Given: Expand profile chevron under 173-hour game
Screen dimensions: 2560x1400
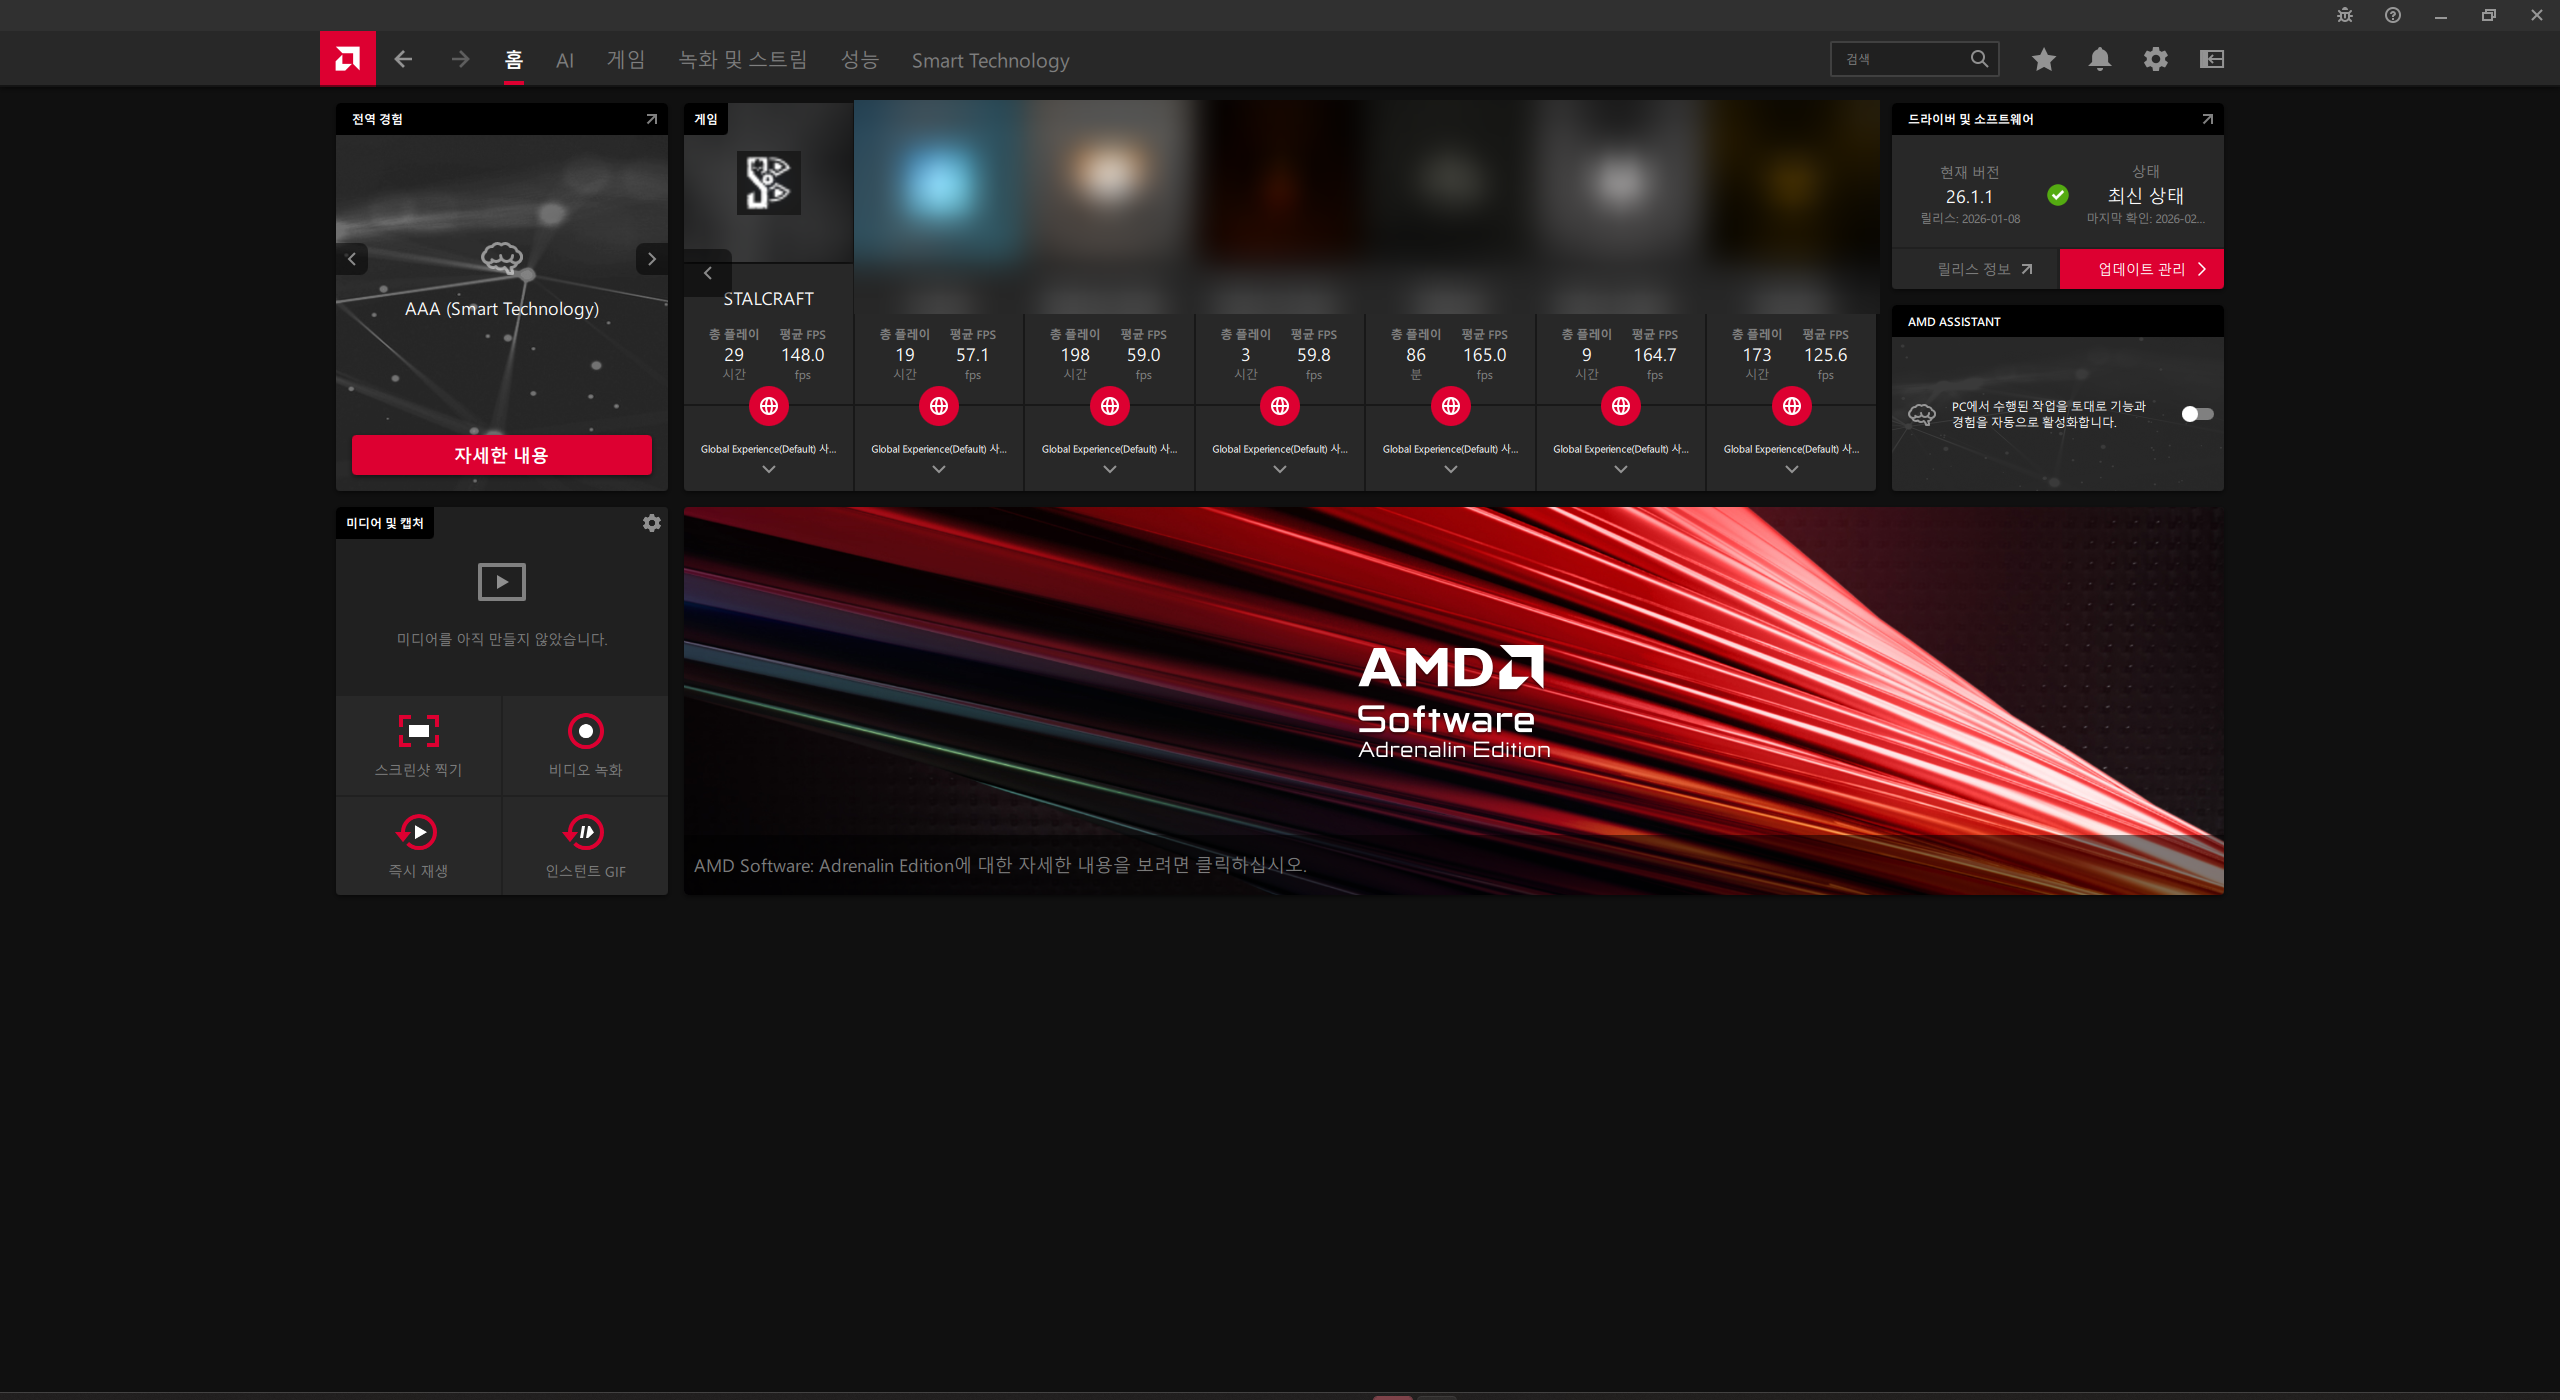Looking at the screenshot, I should pos(1791,469).
